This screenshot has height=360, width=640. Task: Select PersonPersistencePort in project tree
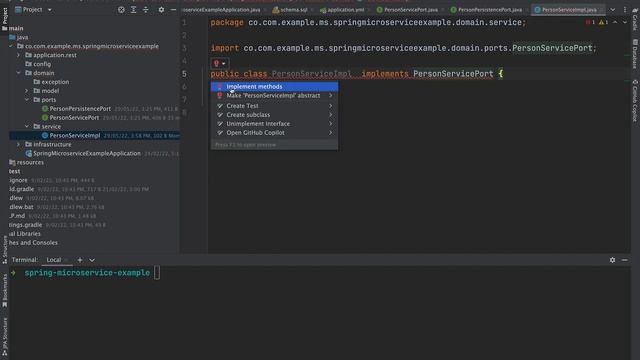tap(80, 109)
